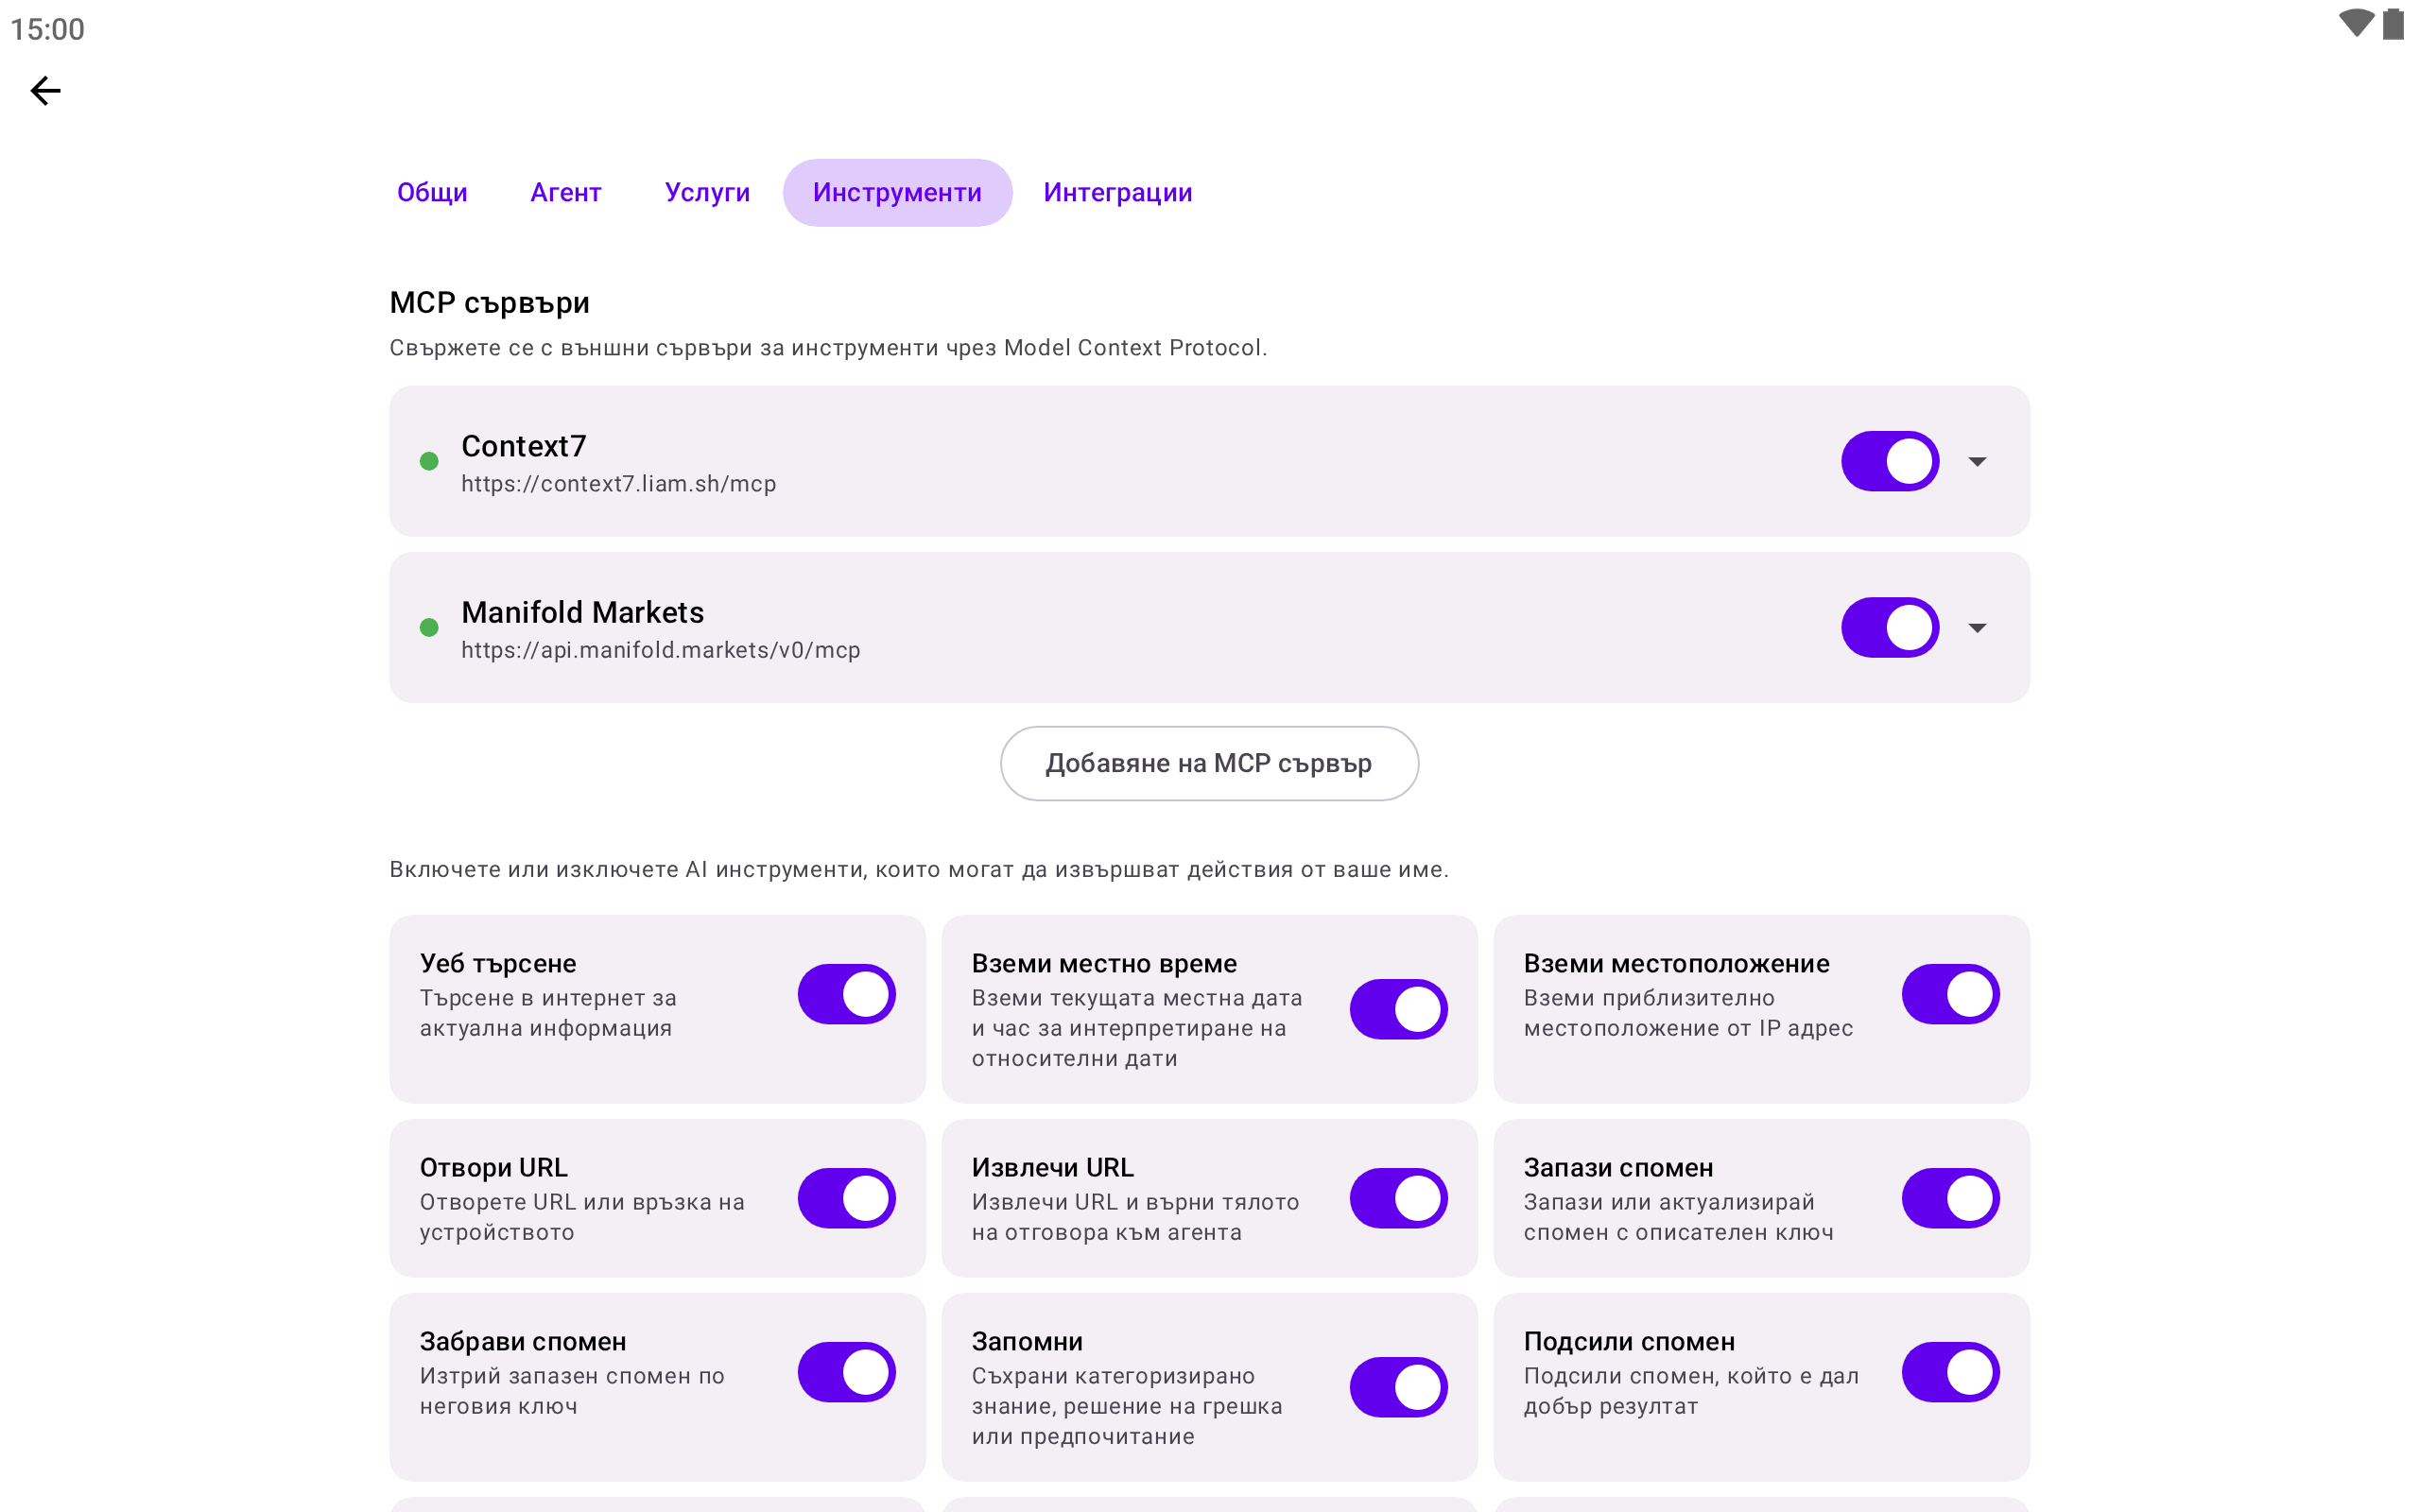Click URL https://api.manifold.markets/v0/mcp

[660, 650]
